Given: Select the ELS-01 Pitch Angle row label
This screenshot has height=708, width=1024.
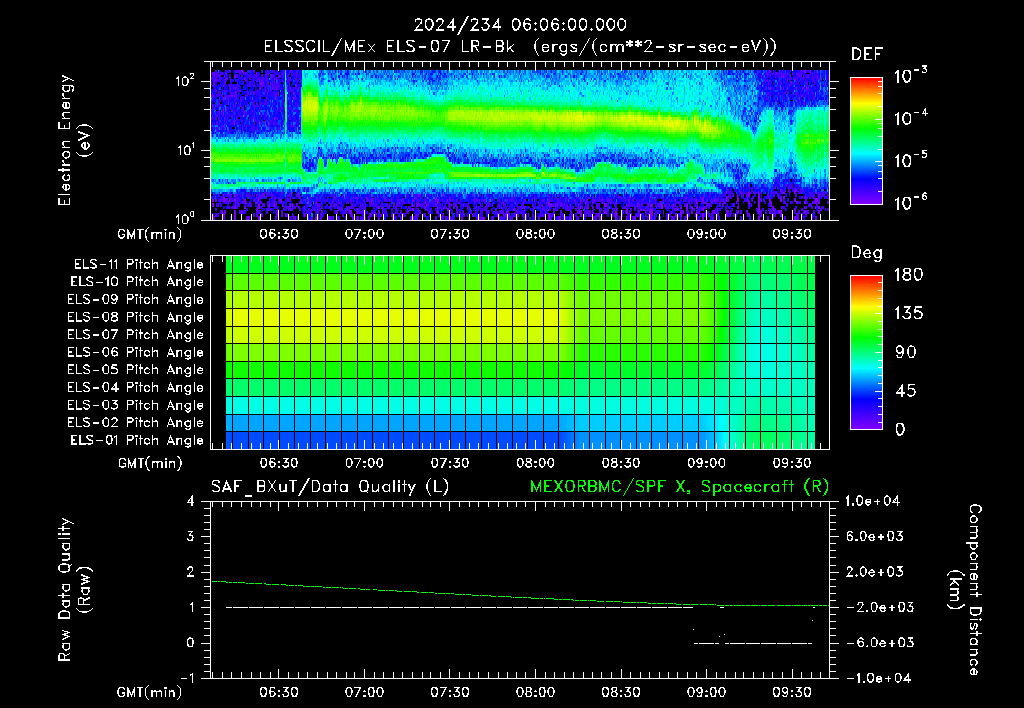Looking at the screenshot, I should pos(137,441).
